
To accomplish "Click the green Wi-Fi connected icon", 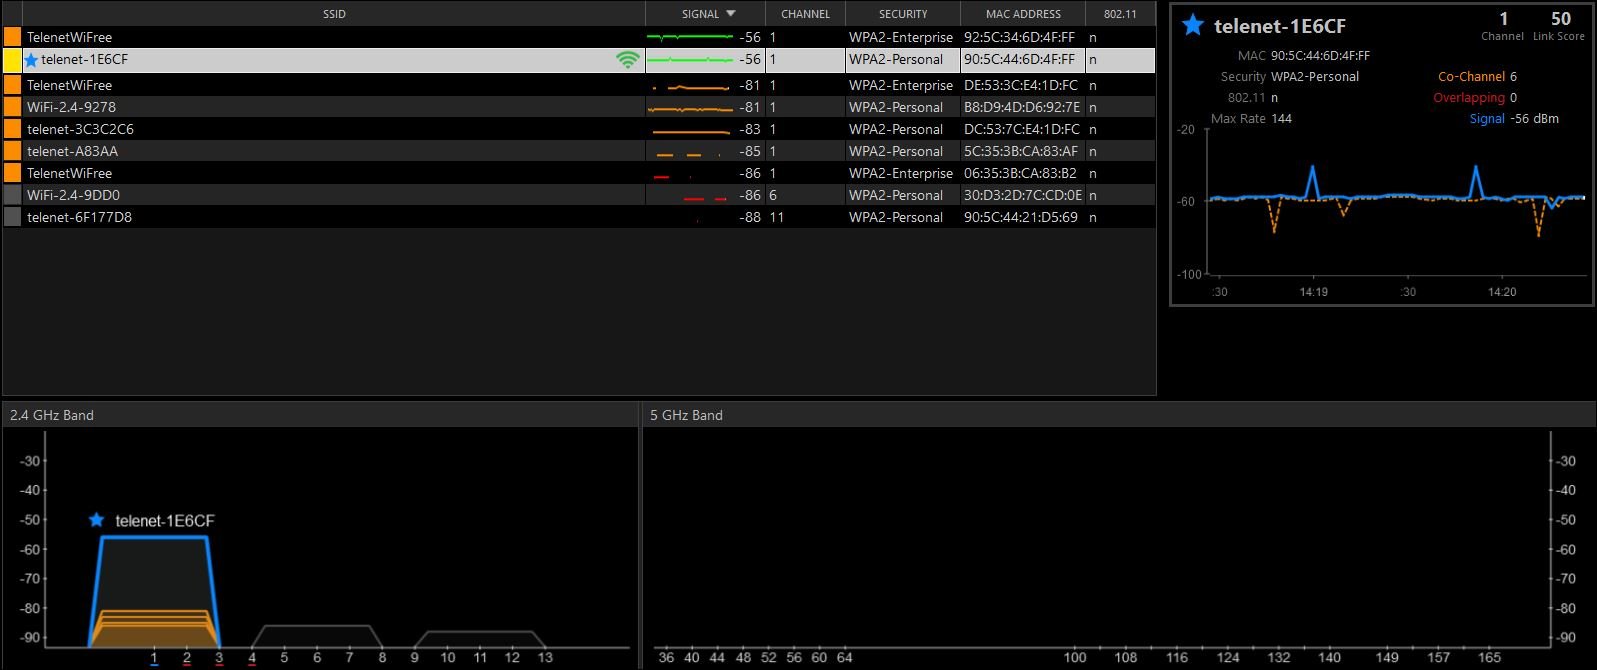I will (628, 60).
